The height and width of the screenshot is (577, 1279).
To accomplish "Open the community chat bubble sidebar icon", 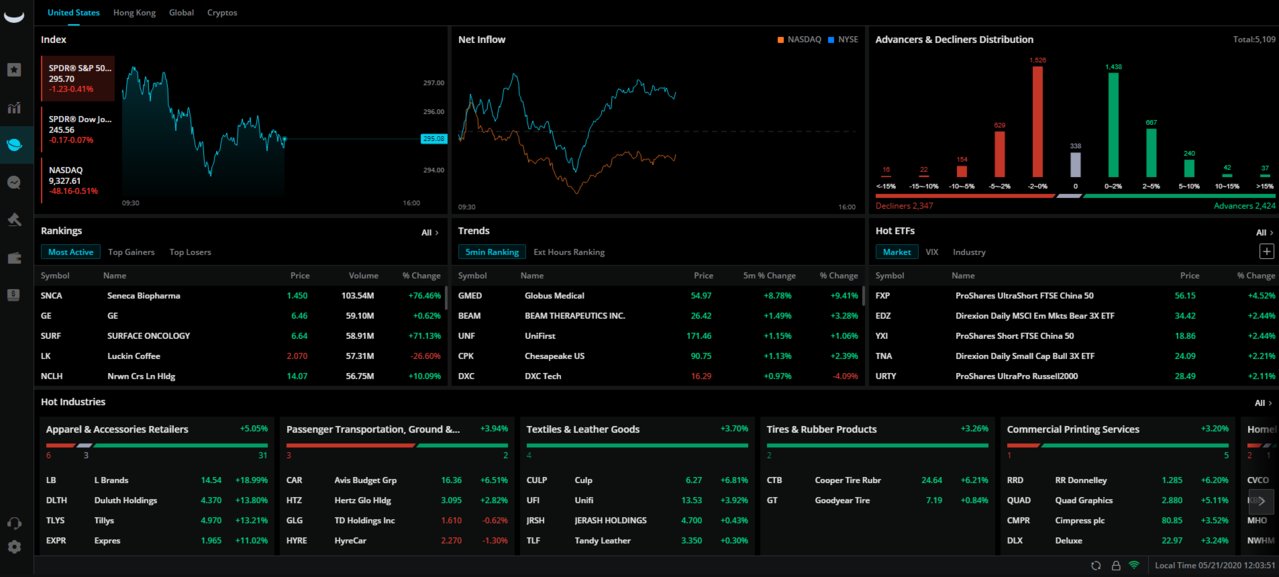I will click(x=14, y=183).
